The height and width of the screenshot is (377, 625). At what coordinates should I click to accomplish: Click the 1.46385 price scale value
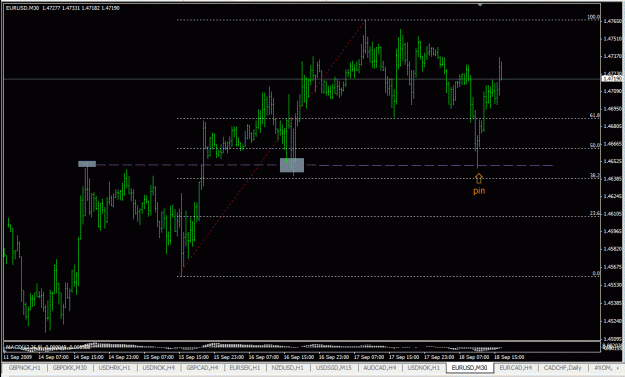click(x=613, y=179)
